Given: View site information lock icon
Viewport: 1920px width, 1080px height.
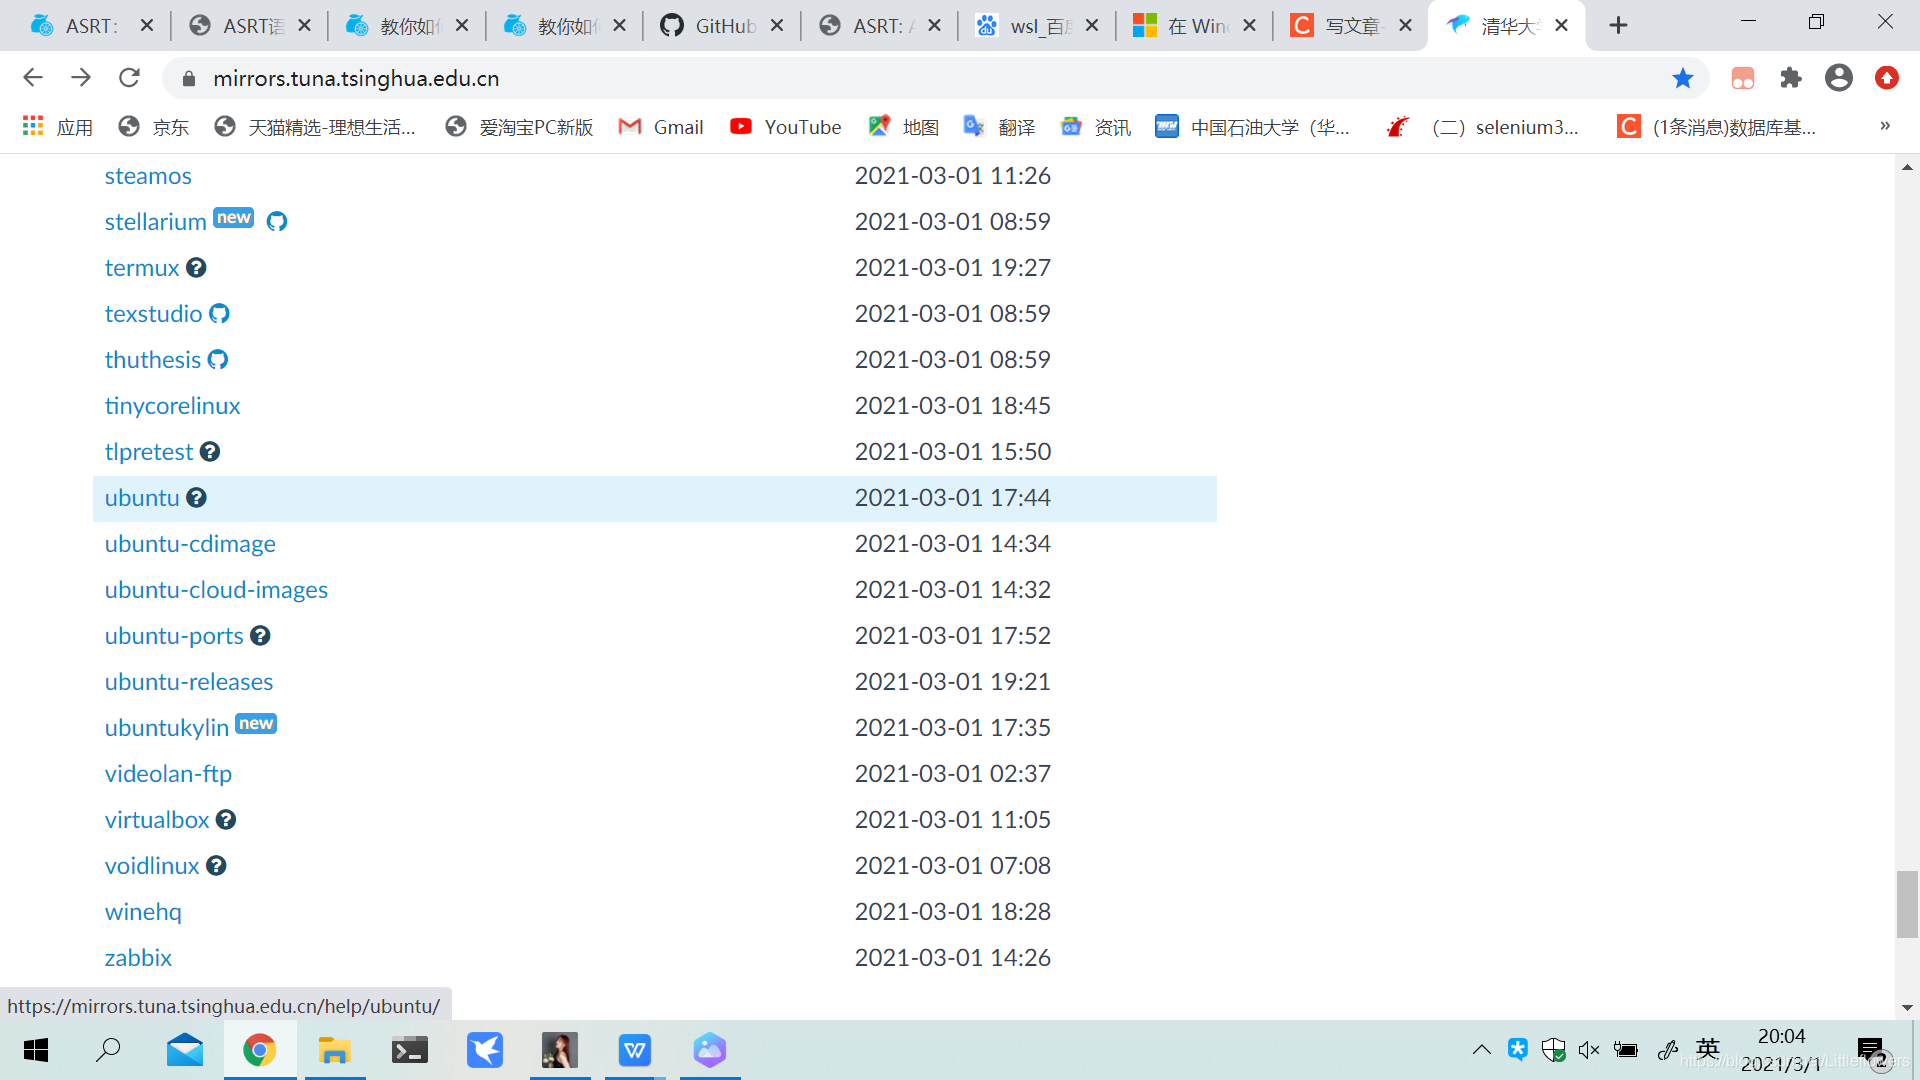Looking at the screenshot, I should pos(188,78).
